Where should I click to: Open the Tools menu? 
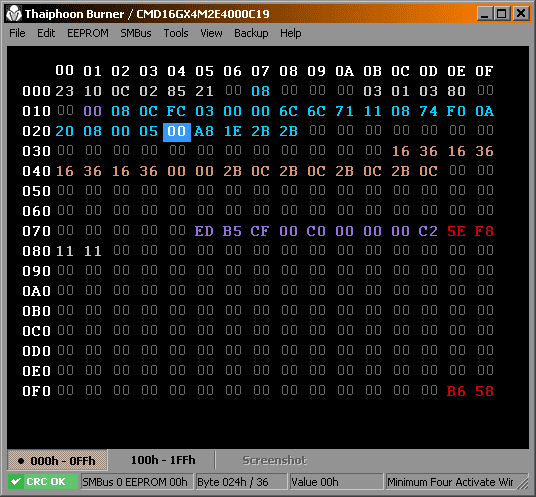tap(176, 33)
